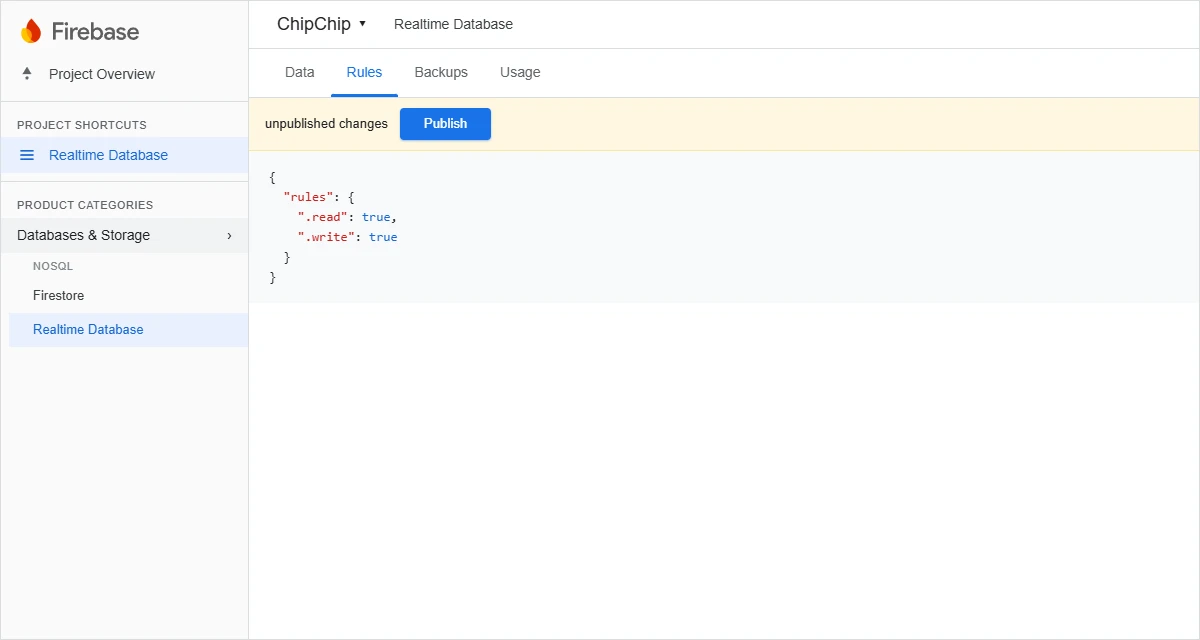
Task: Click the true value after ".read"
Action: point(376,217)
